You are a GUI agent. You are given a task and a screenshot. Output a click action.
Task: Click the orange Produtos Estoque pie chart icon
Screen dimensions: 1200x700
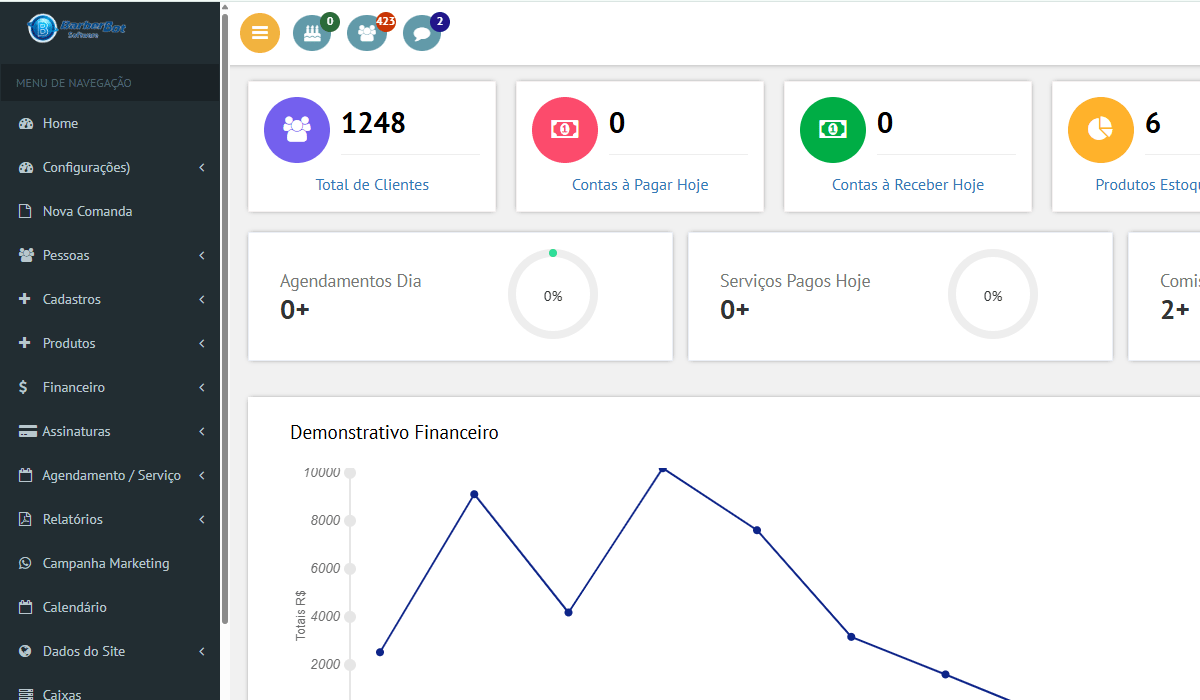point(1101,130)
